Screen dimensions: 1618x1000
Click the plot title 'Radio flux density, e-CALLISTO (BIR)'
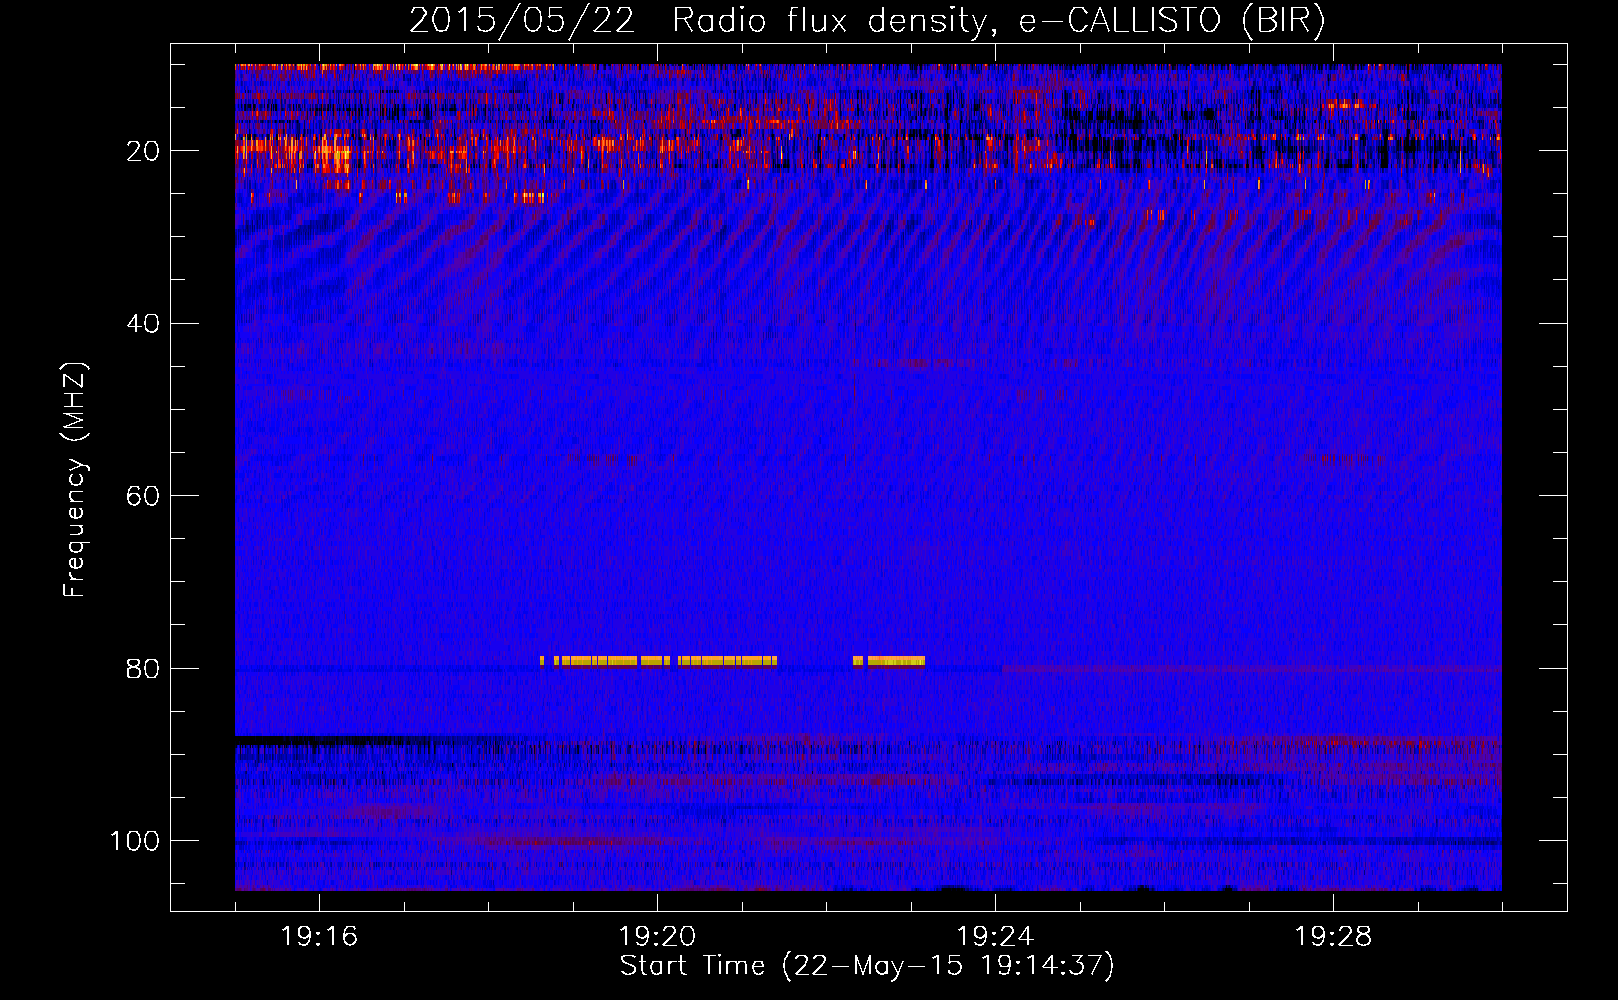tap(998, 21)
